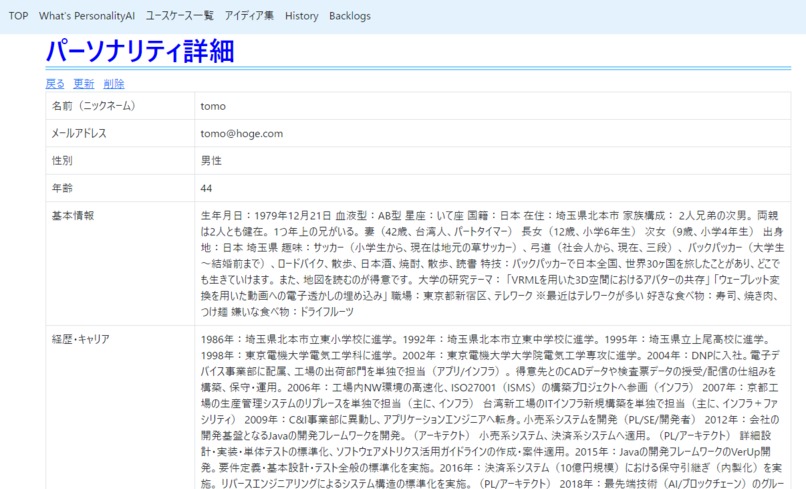The width and height of the screenshot is (806, 489).
Task: Select the 名前（ニックネーム） label cell
Action: [120, 106]
